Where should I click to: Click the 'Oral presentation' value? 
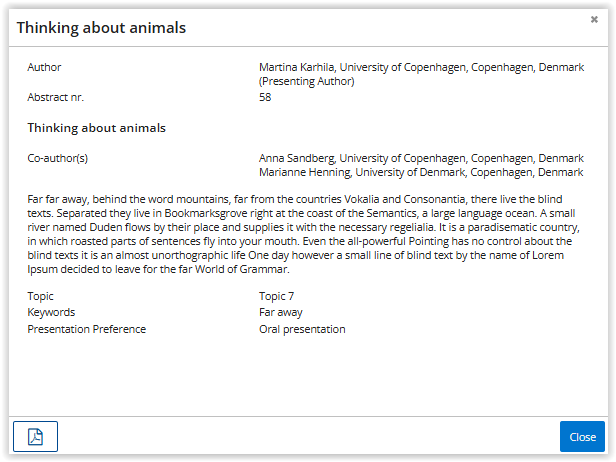(302, 329)
